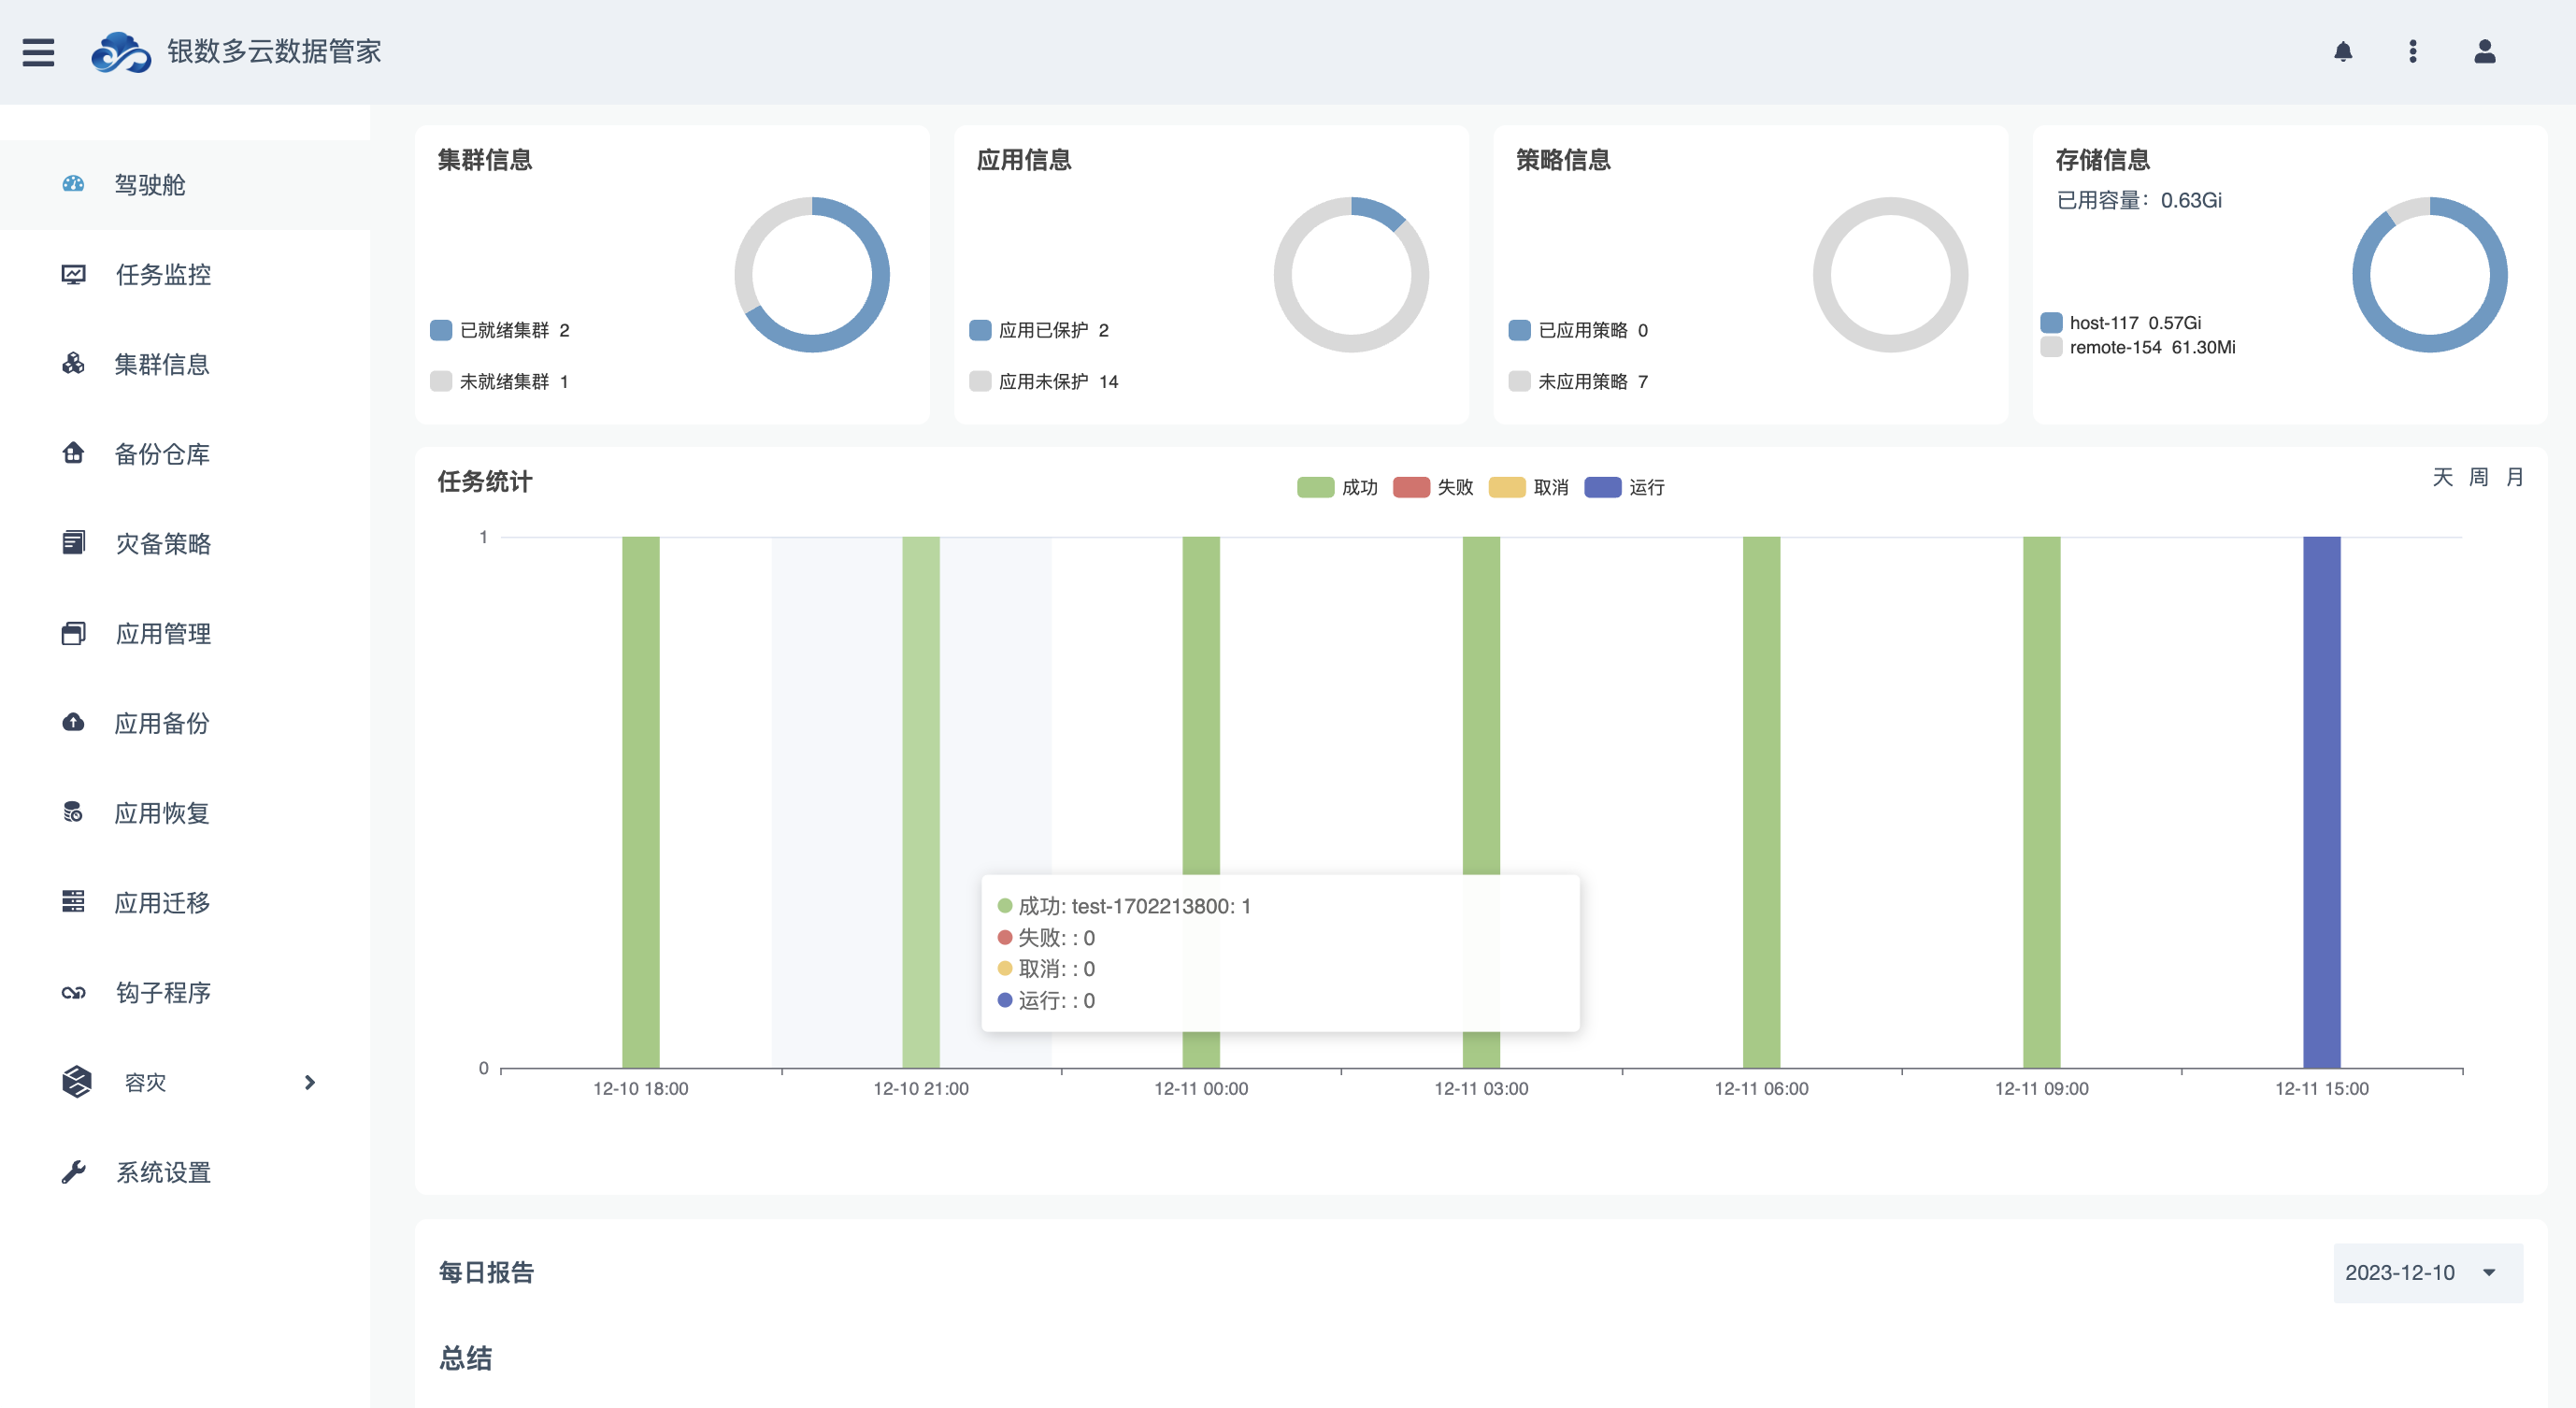Viewport: 2576px width, 1408px height.
Task: Click the 集群信息 donut chart
Action: pyautogui.click(x=812, y=274)
